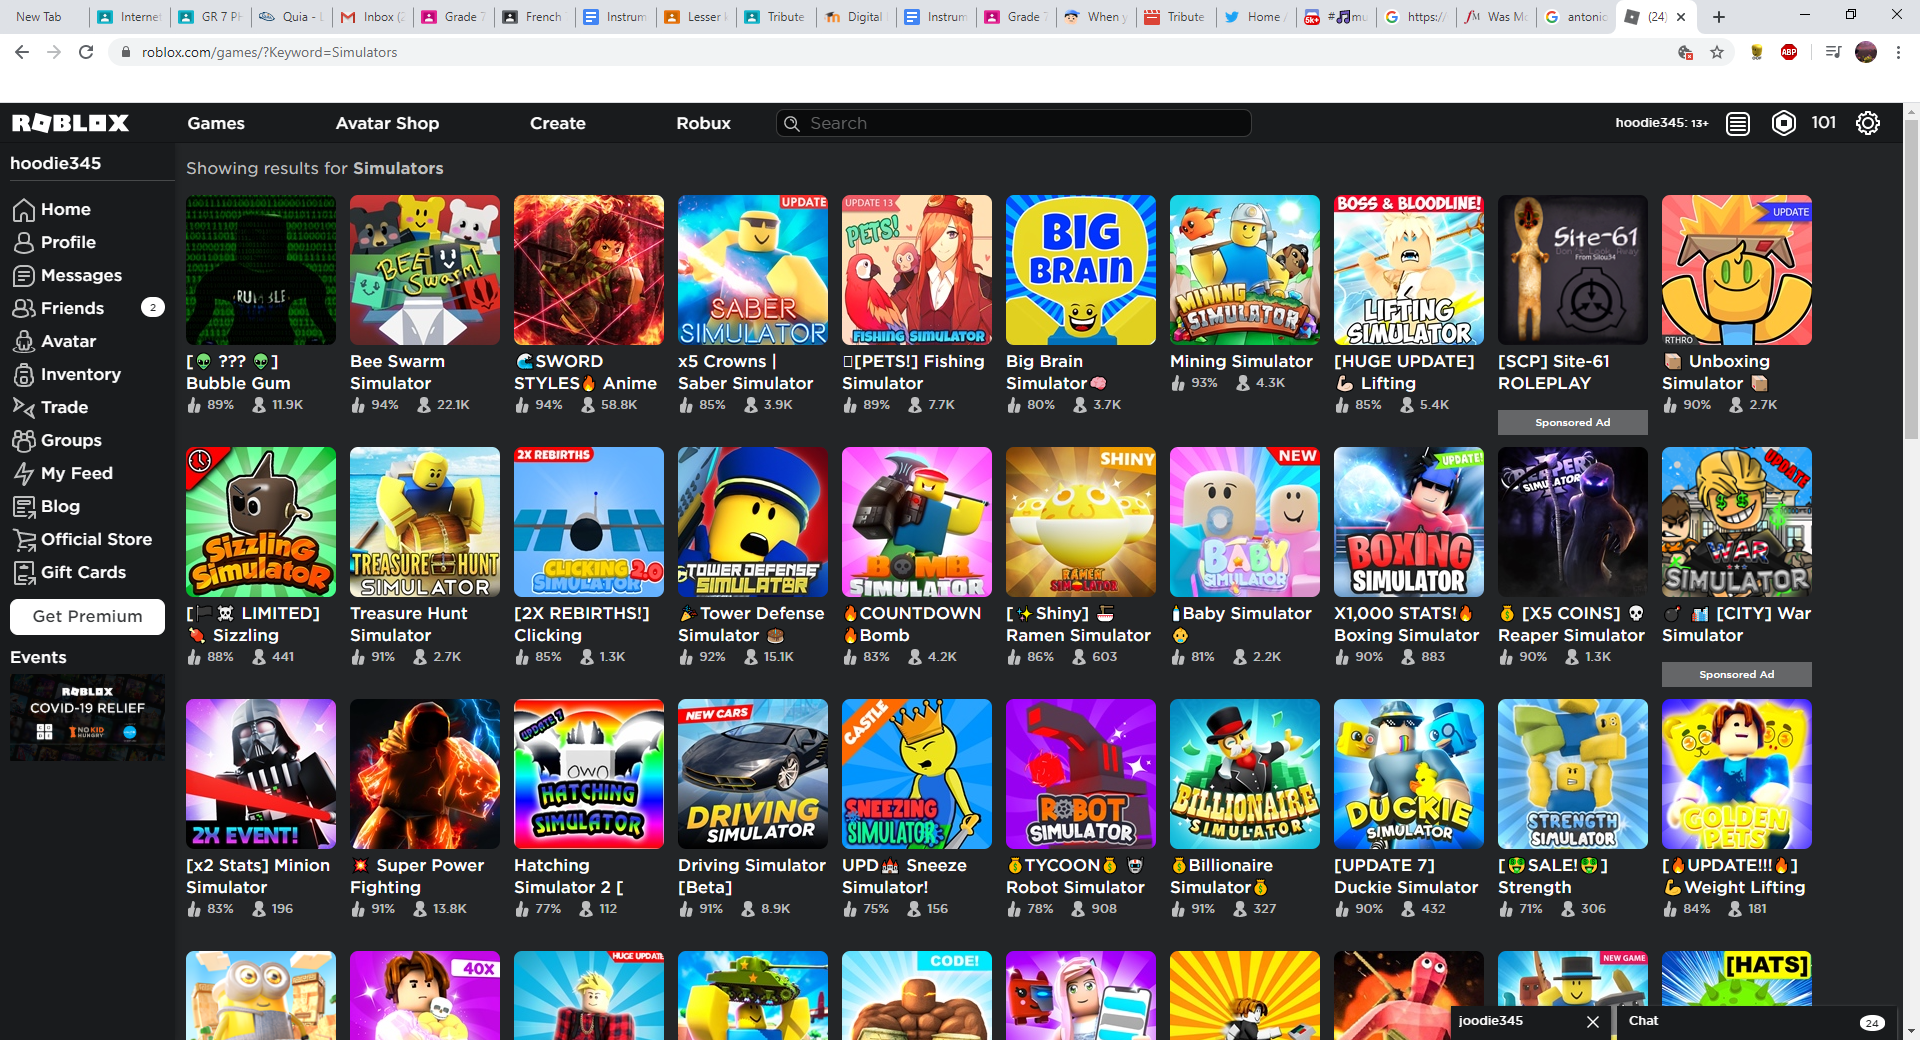Open the Avatar Shop navigation menu

tap(387, 123)
